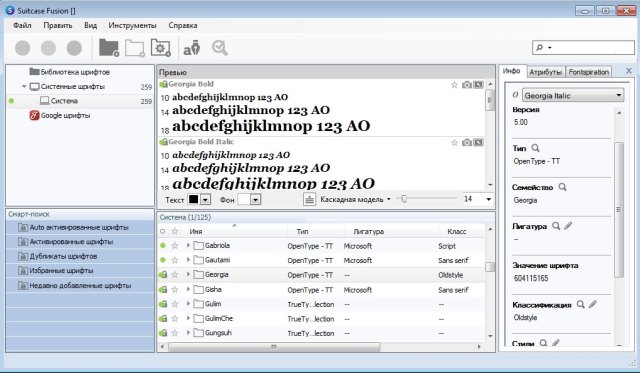This screenshot has height=373, width=640.
Task: Select Дубликаты шрифтов smart search
Action: (80, 256)
